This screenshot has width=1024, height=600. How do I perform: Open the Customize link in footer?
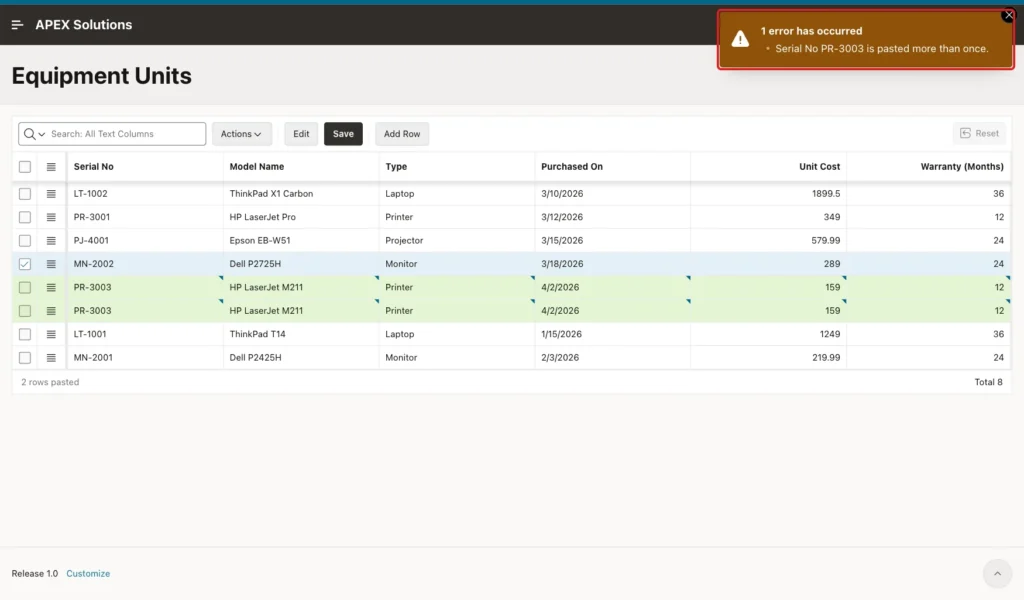88,573
